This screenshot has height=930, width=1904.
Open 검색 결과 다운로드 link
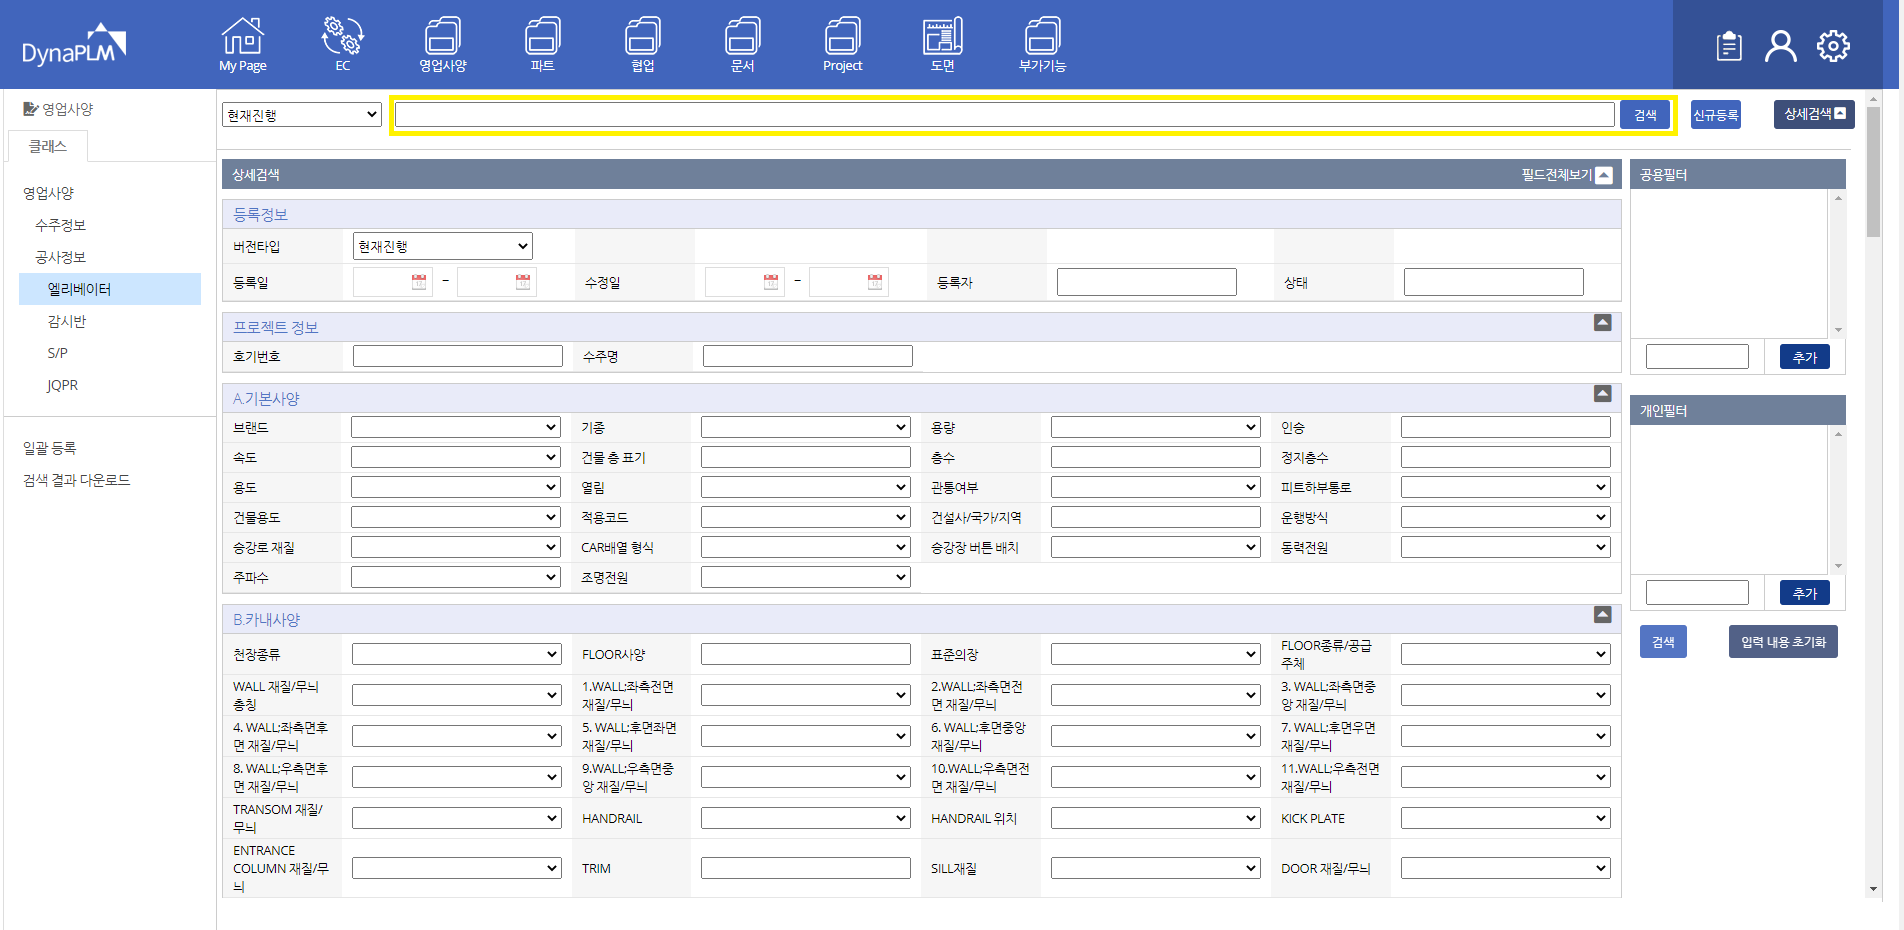77,480
